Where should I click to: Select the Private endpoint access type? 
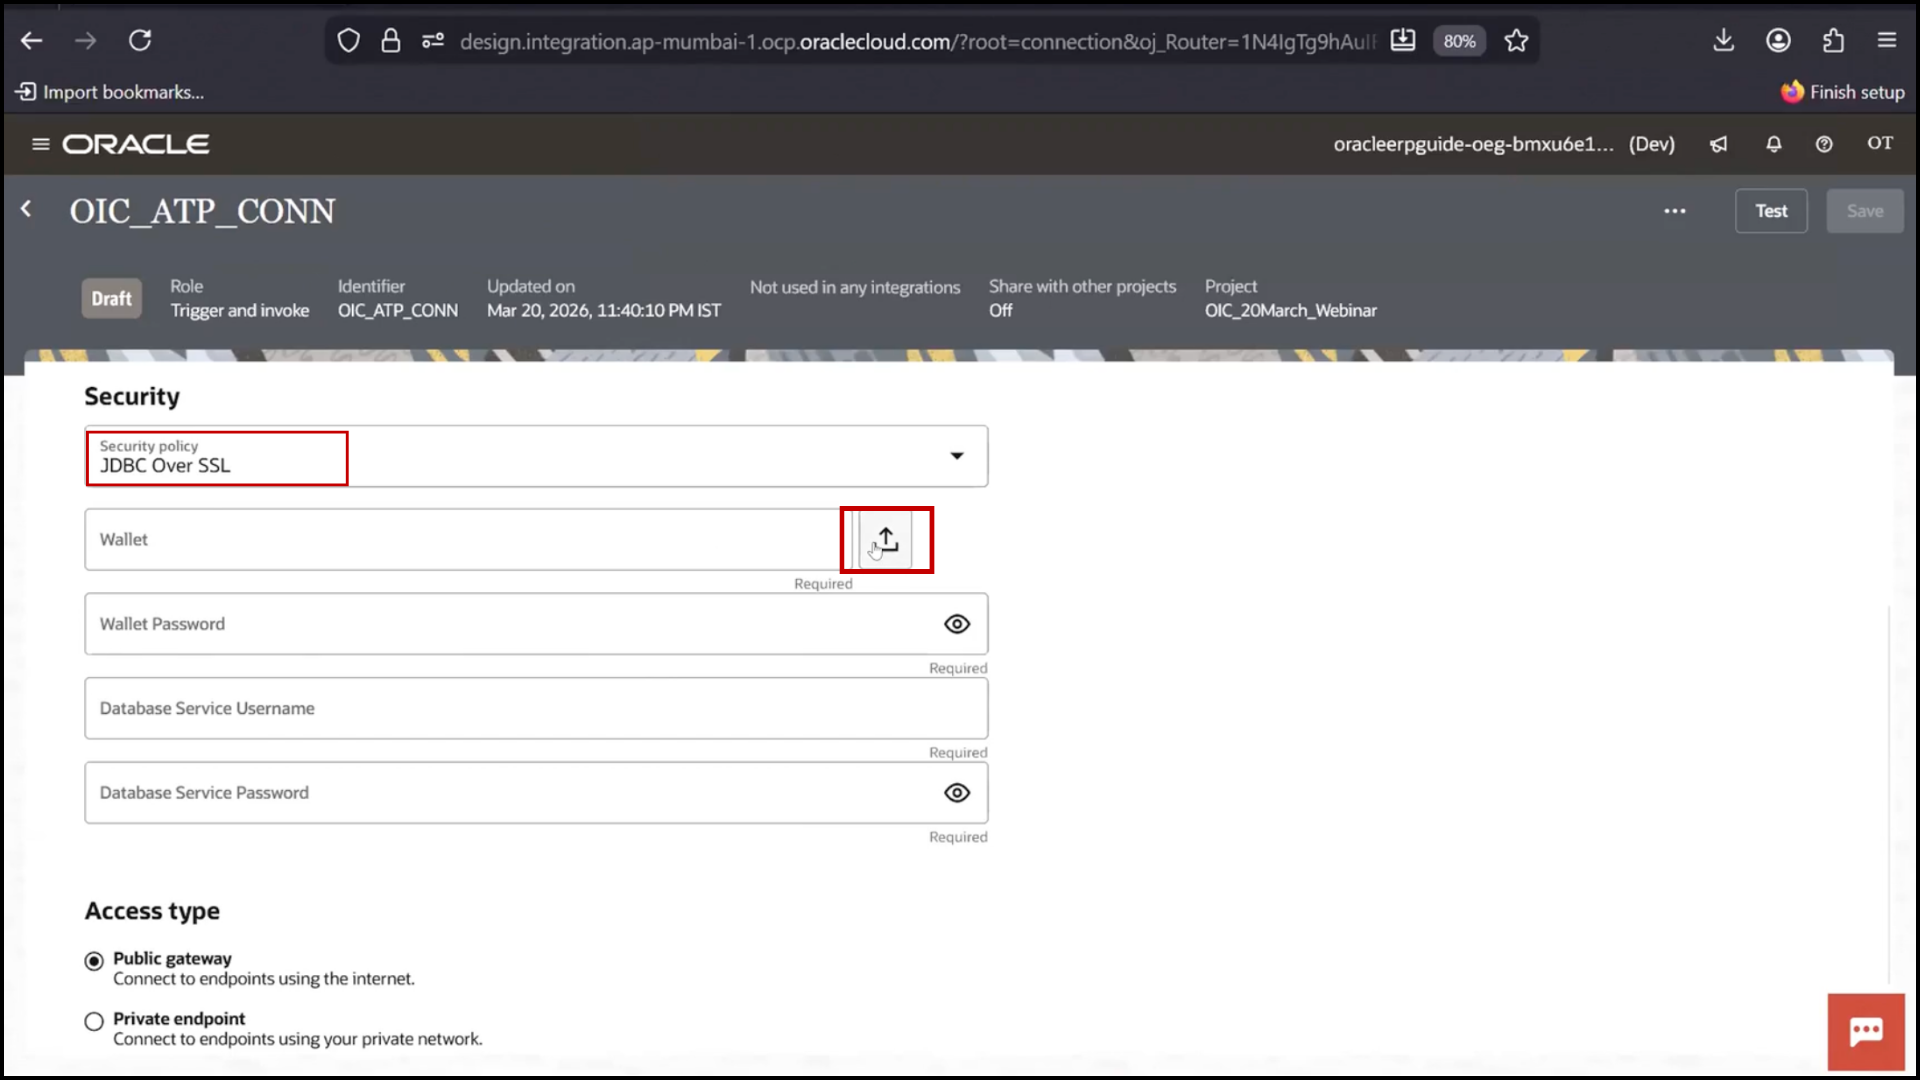pyautogui.click(x=94, y=1021)
